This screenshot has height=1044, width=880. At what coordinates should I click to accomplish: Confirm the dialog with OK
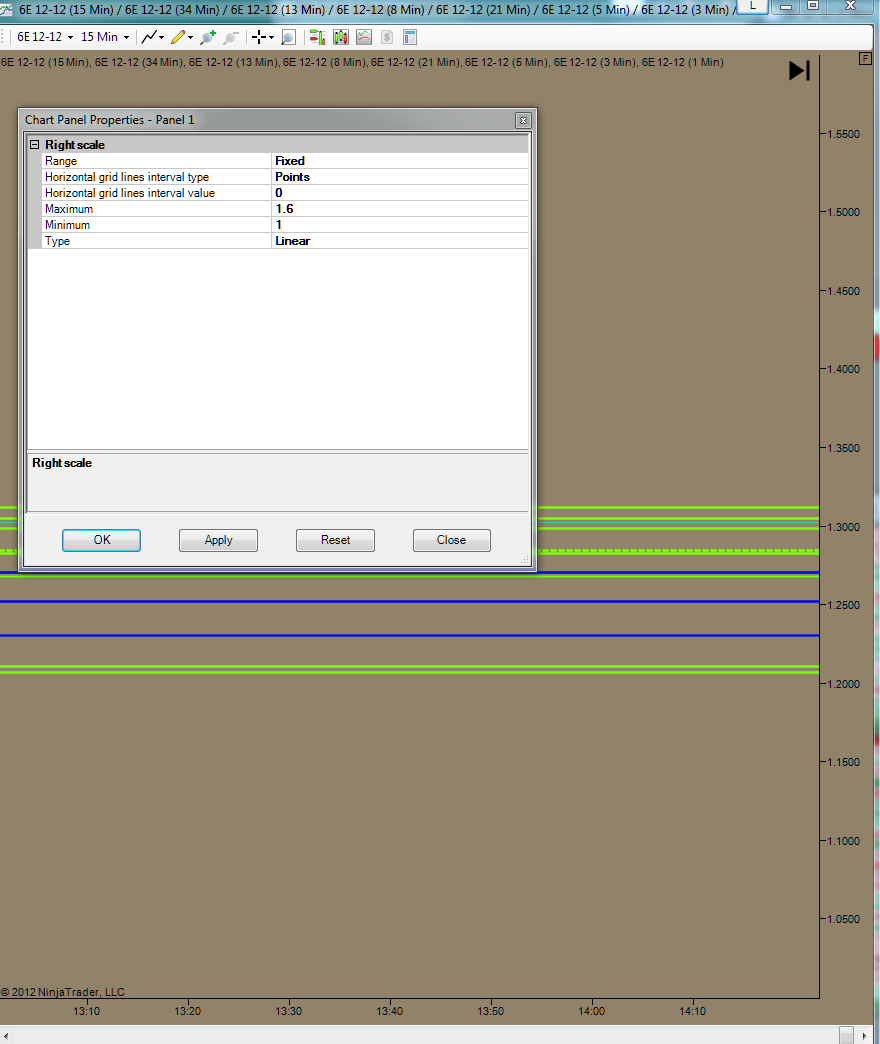101,540
